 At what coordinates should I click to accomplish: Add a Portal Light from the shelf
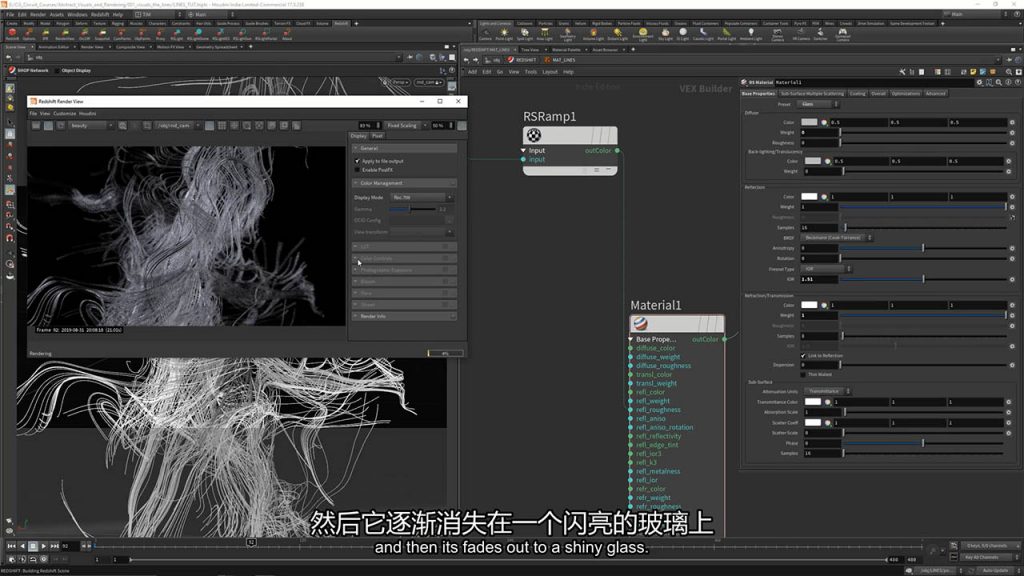[726, 32]
